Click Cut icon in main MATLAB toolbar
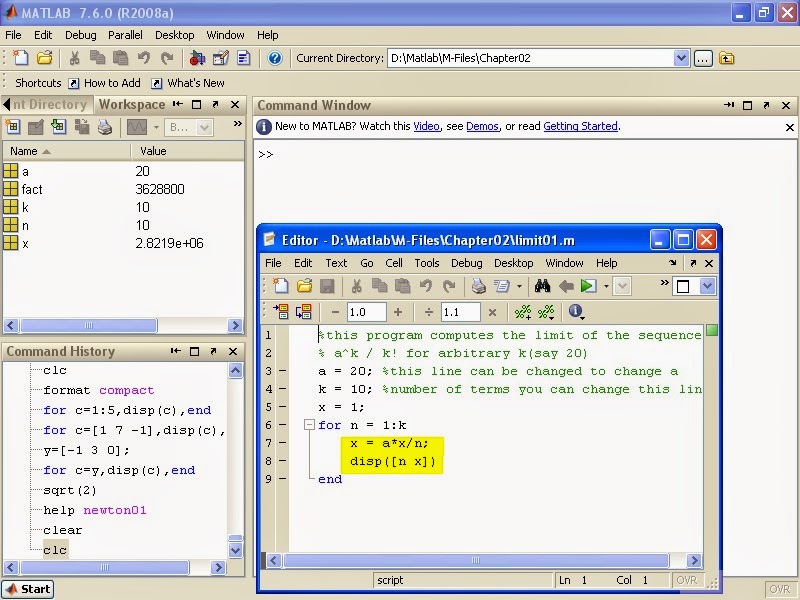 pos(74,58)
